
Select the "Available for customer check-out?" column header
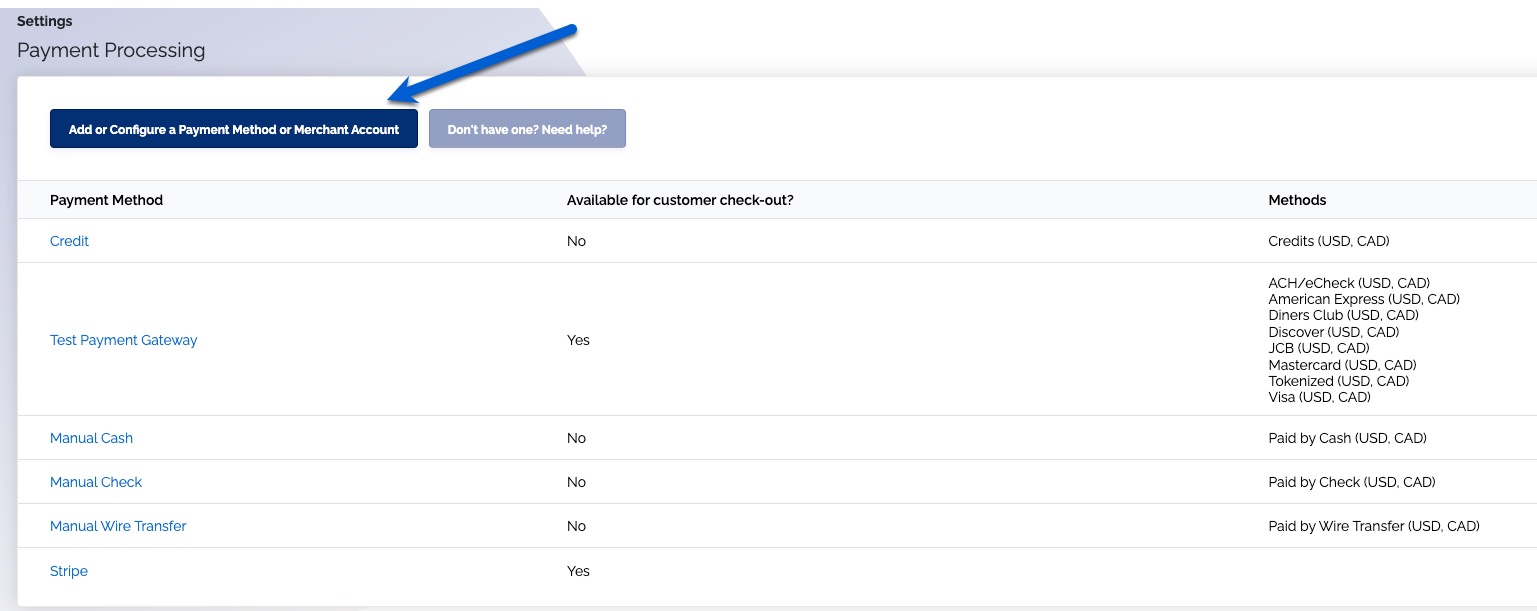coord(680,200)
